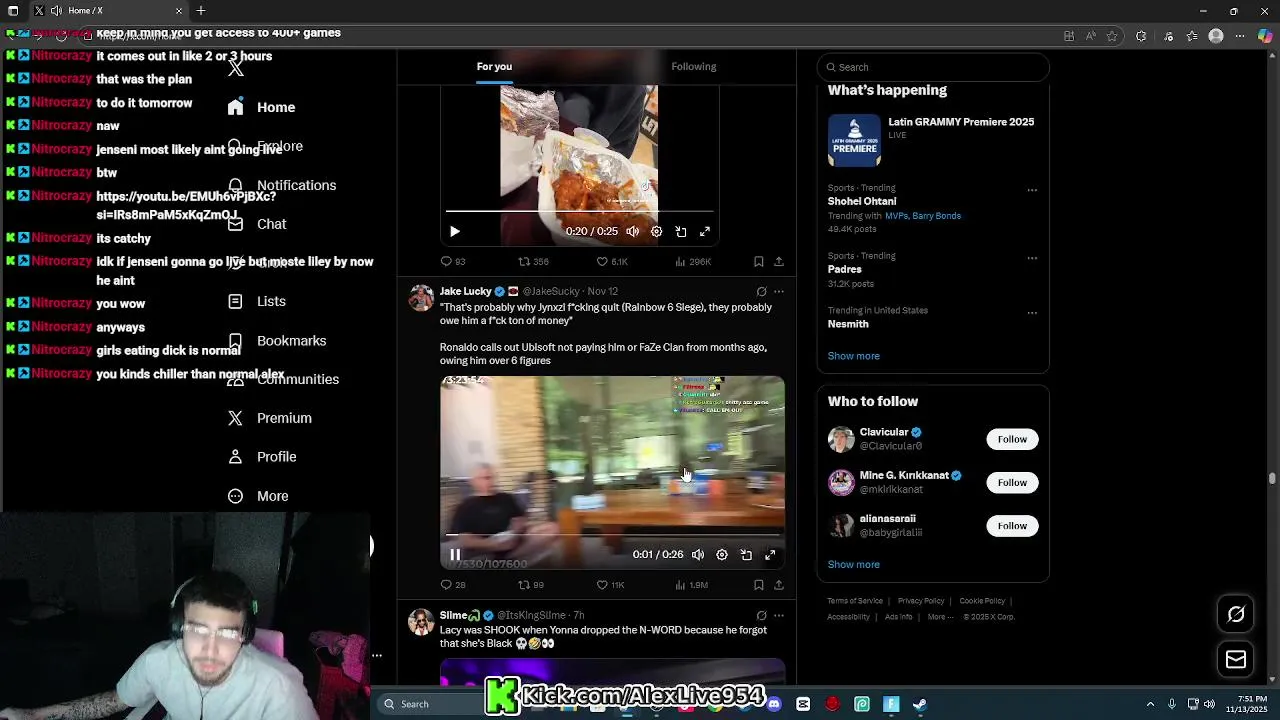Open the three-dot menu on Slime's post
1280x720 pixels.
tap(779, 616)
